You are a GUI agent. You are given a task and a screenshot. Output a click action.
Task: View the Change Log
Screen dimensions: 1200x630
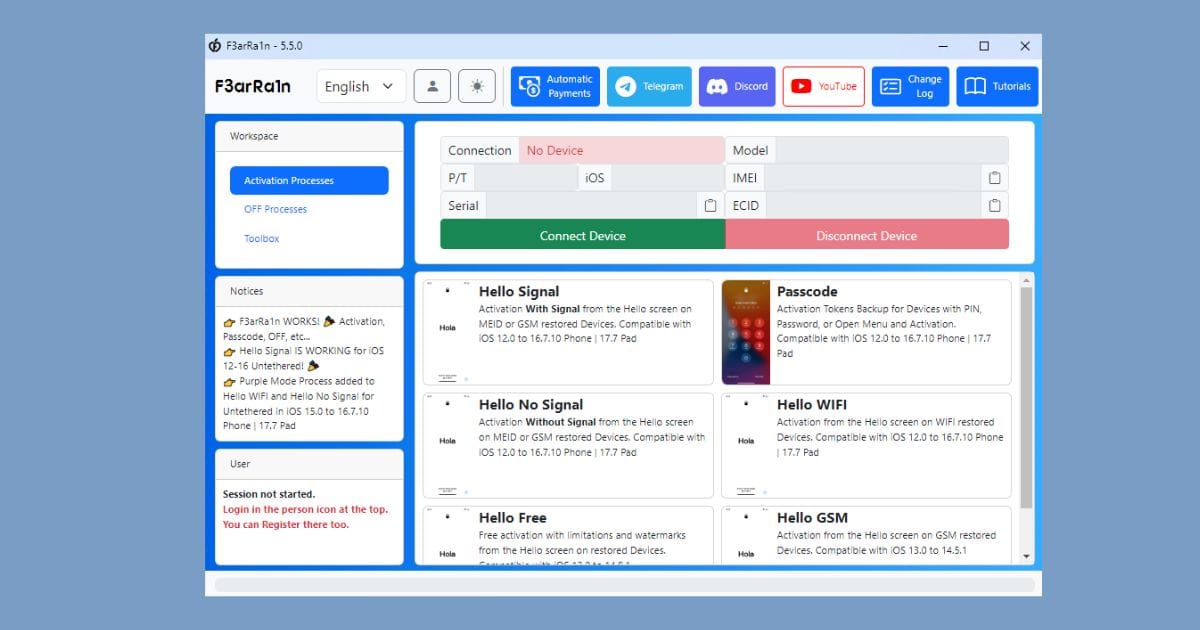[910, 86]
